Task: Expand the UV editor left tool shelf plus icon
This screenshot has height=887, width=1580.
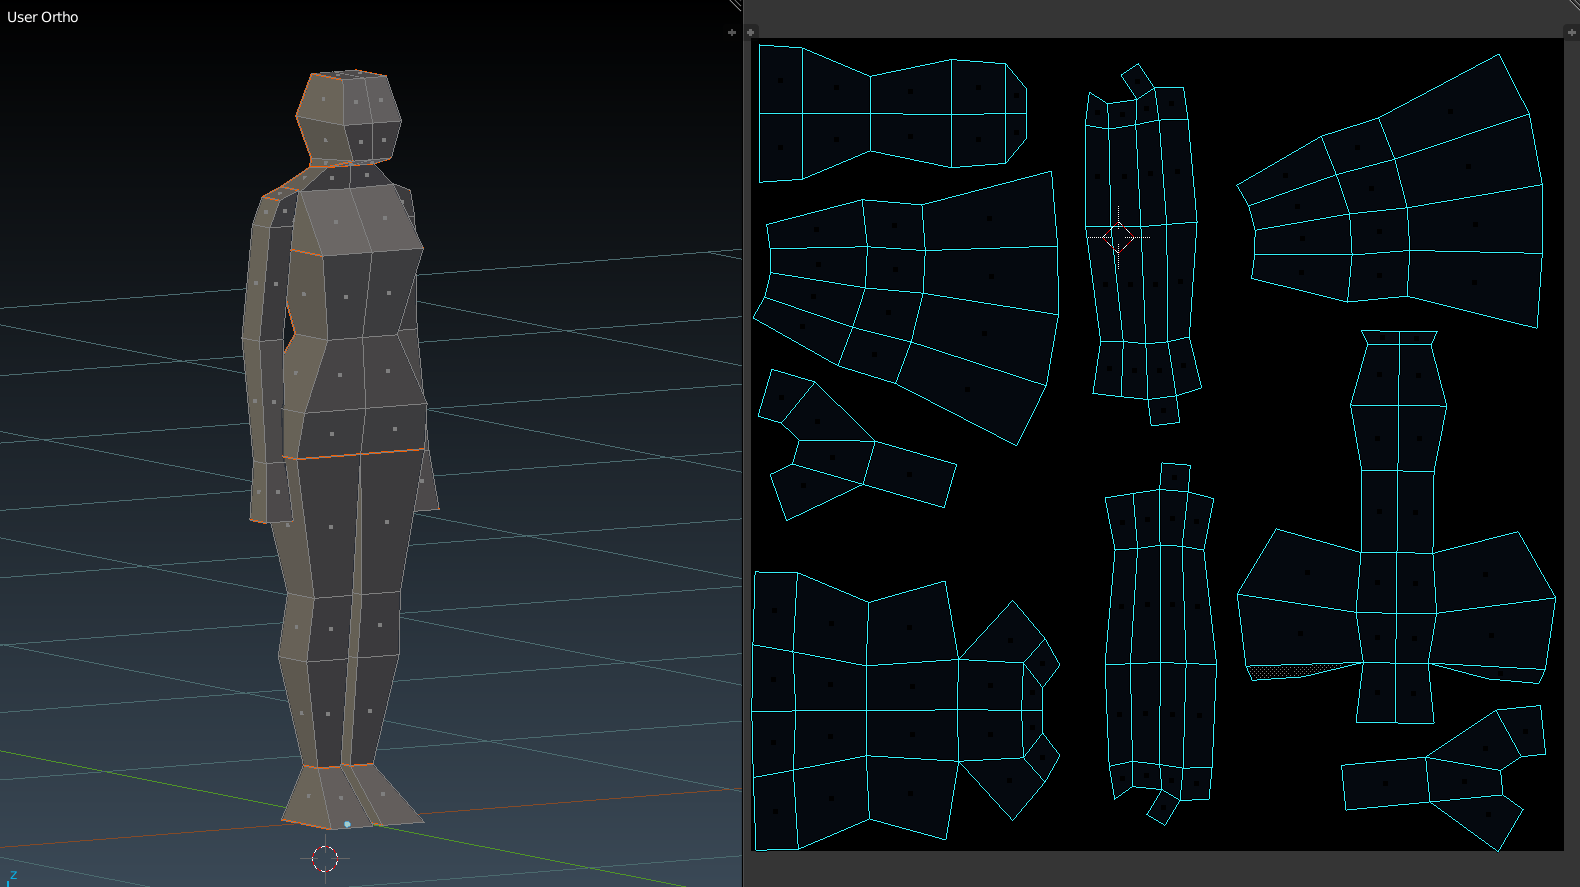Action: click(x=751, y=32)
